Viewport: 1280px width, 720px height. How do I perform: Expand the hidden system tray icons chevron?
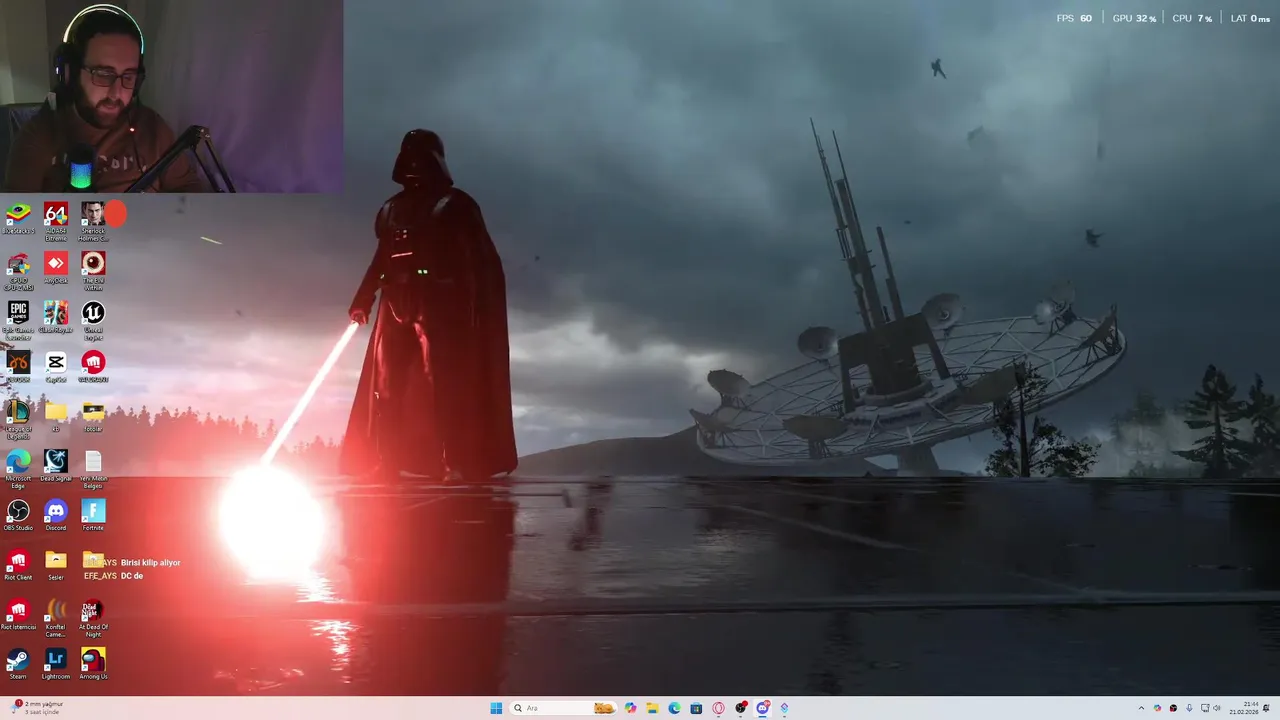(x=1141, y=708)
